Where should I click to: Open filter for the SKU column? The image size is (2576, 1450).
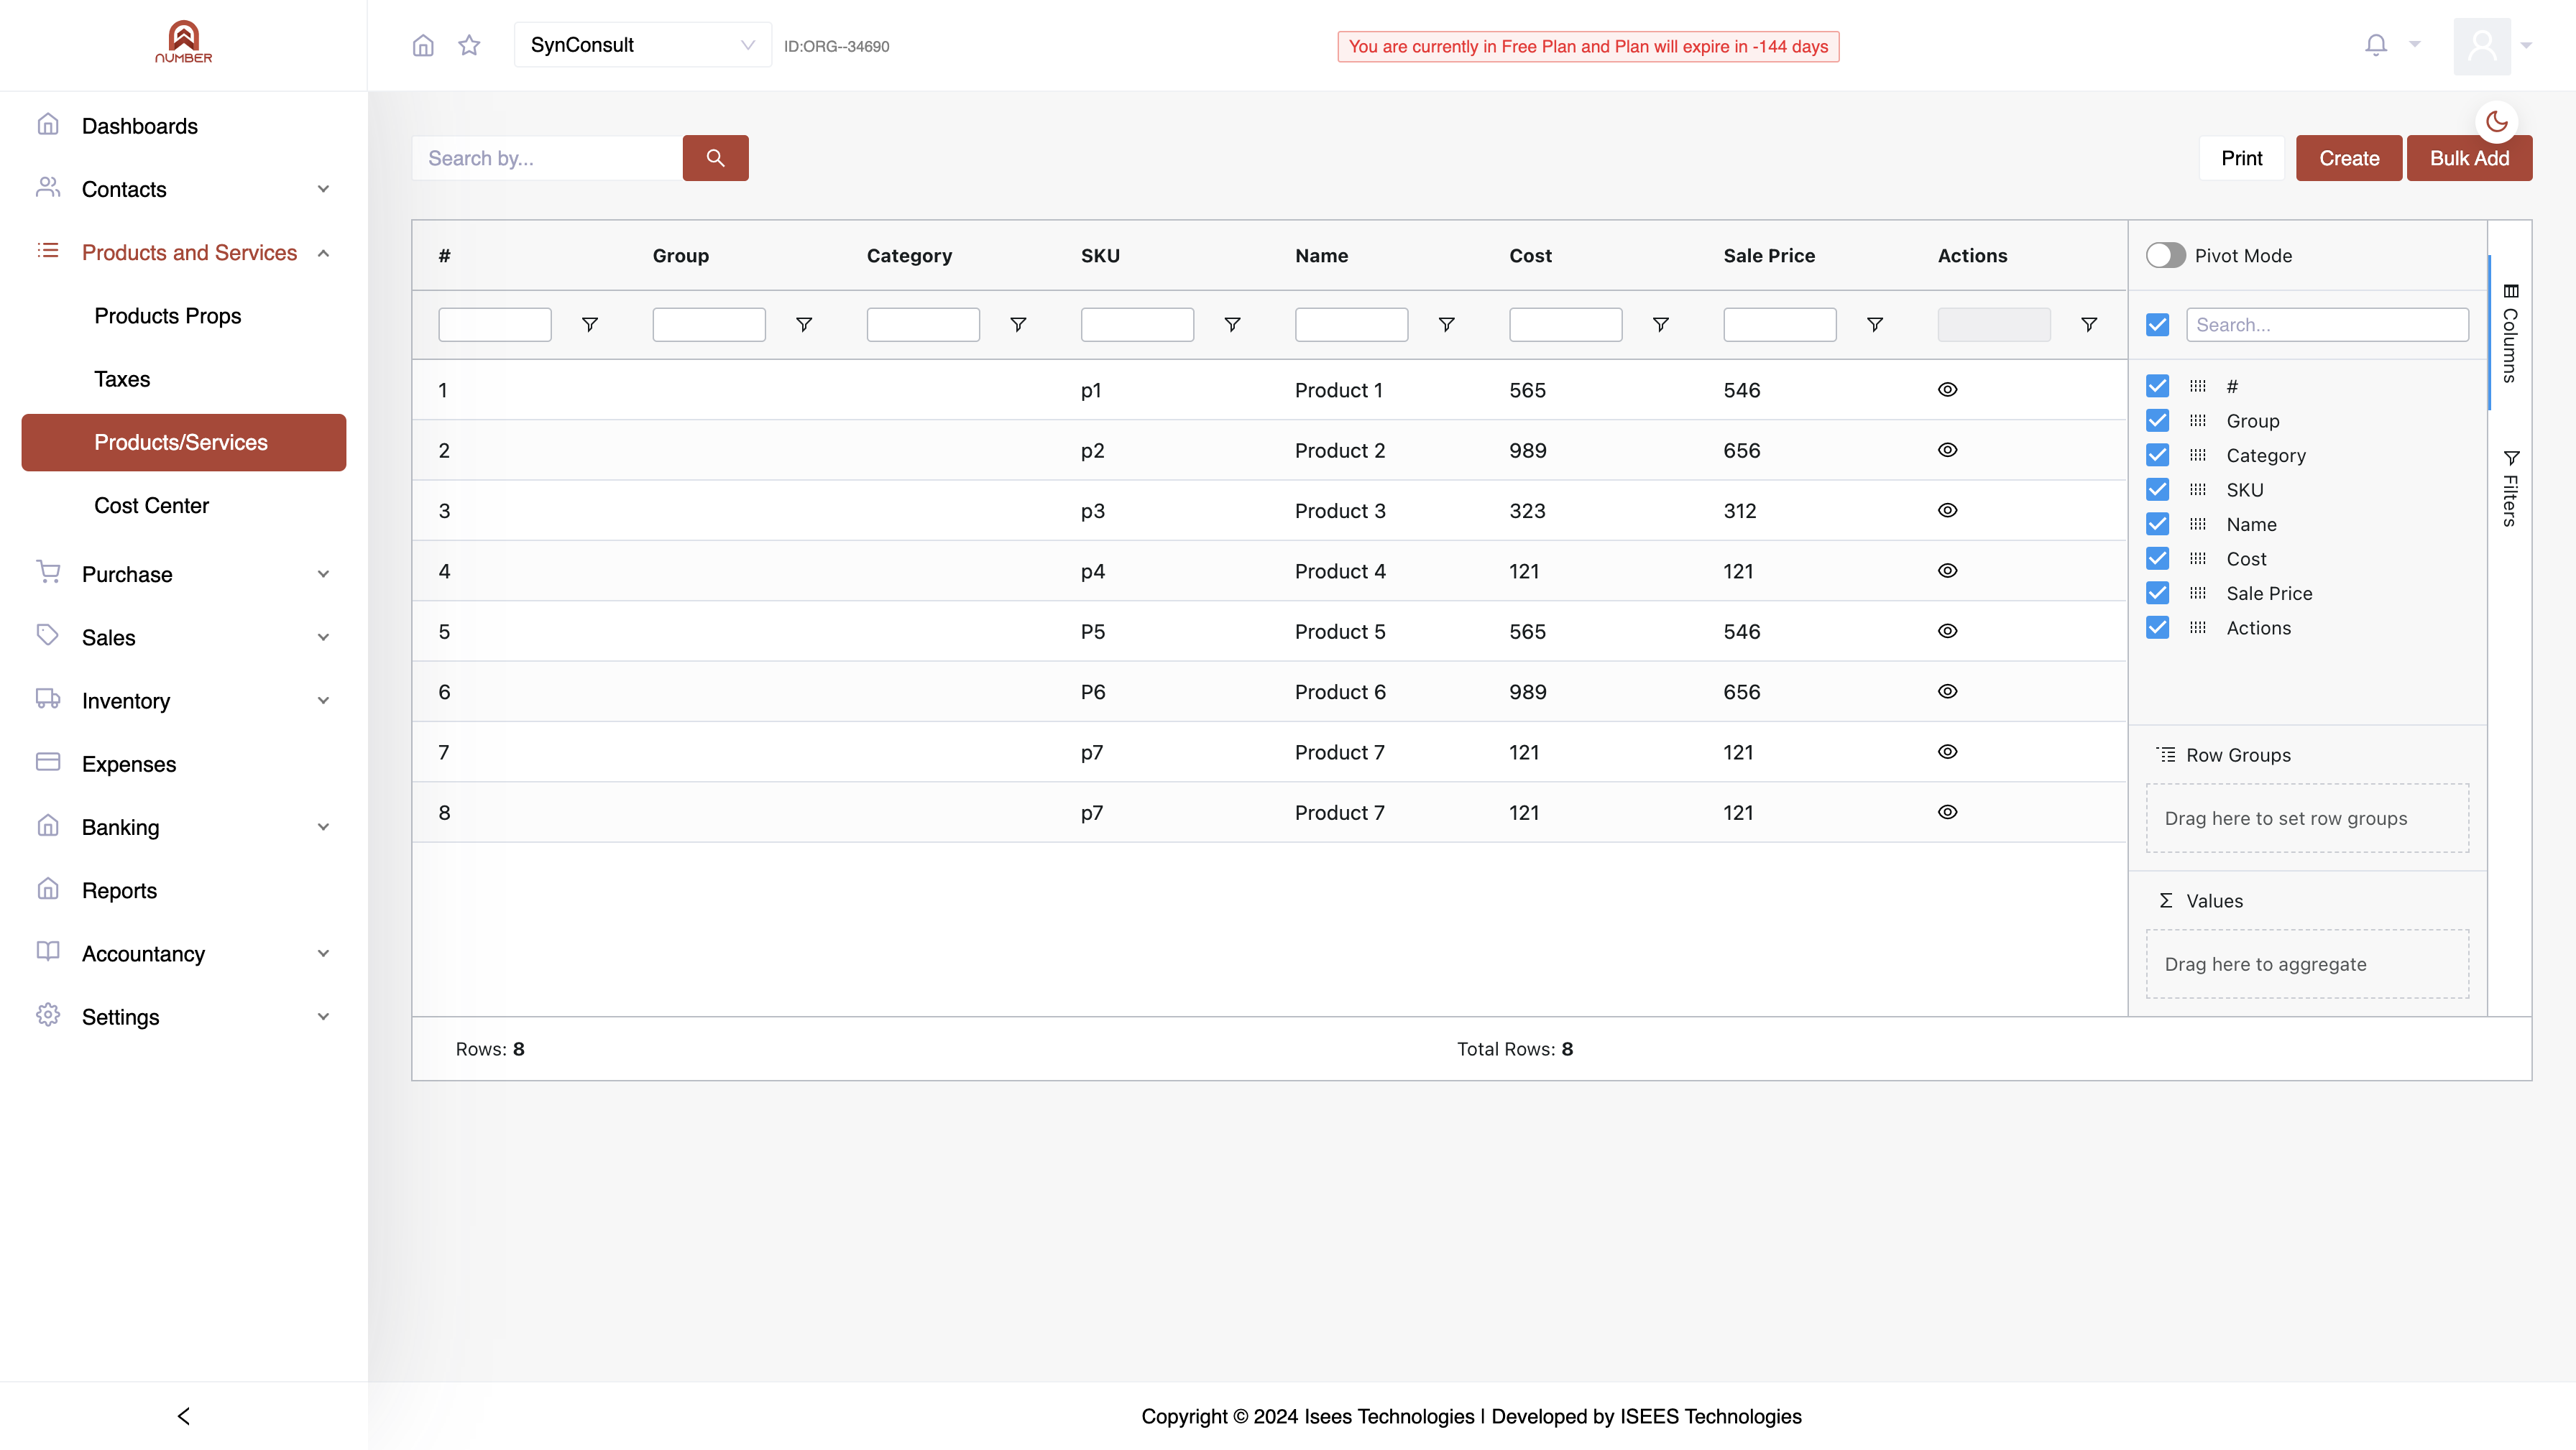1232,325
